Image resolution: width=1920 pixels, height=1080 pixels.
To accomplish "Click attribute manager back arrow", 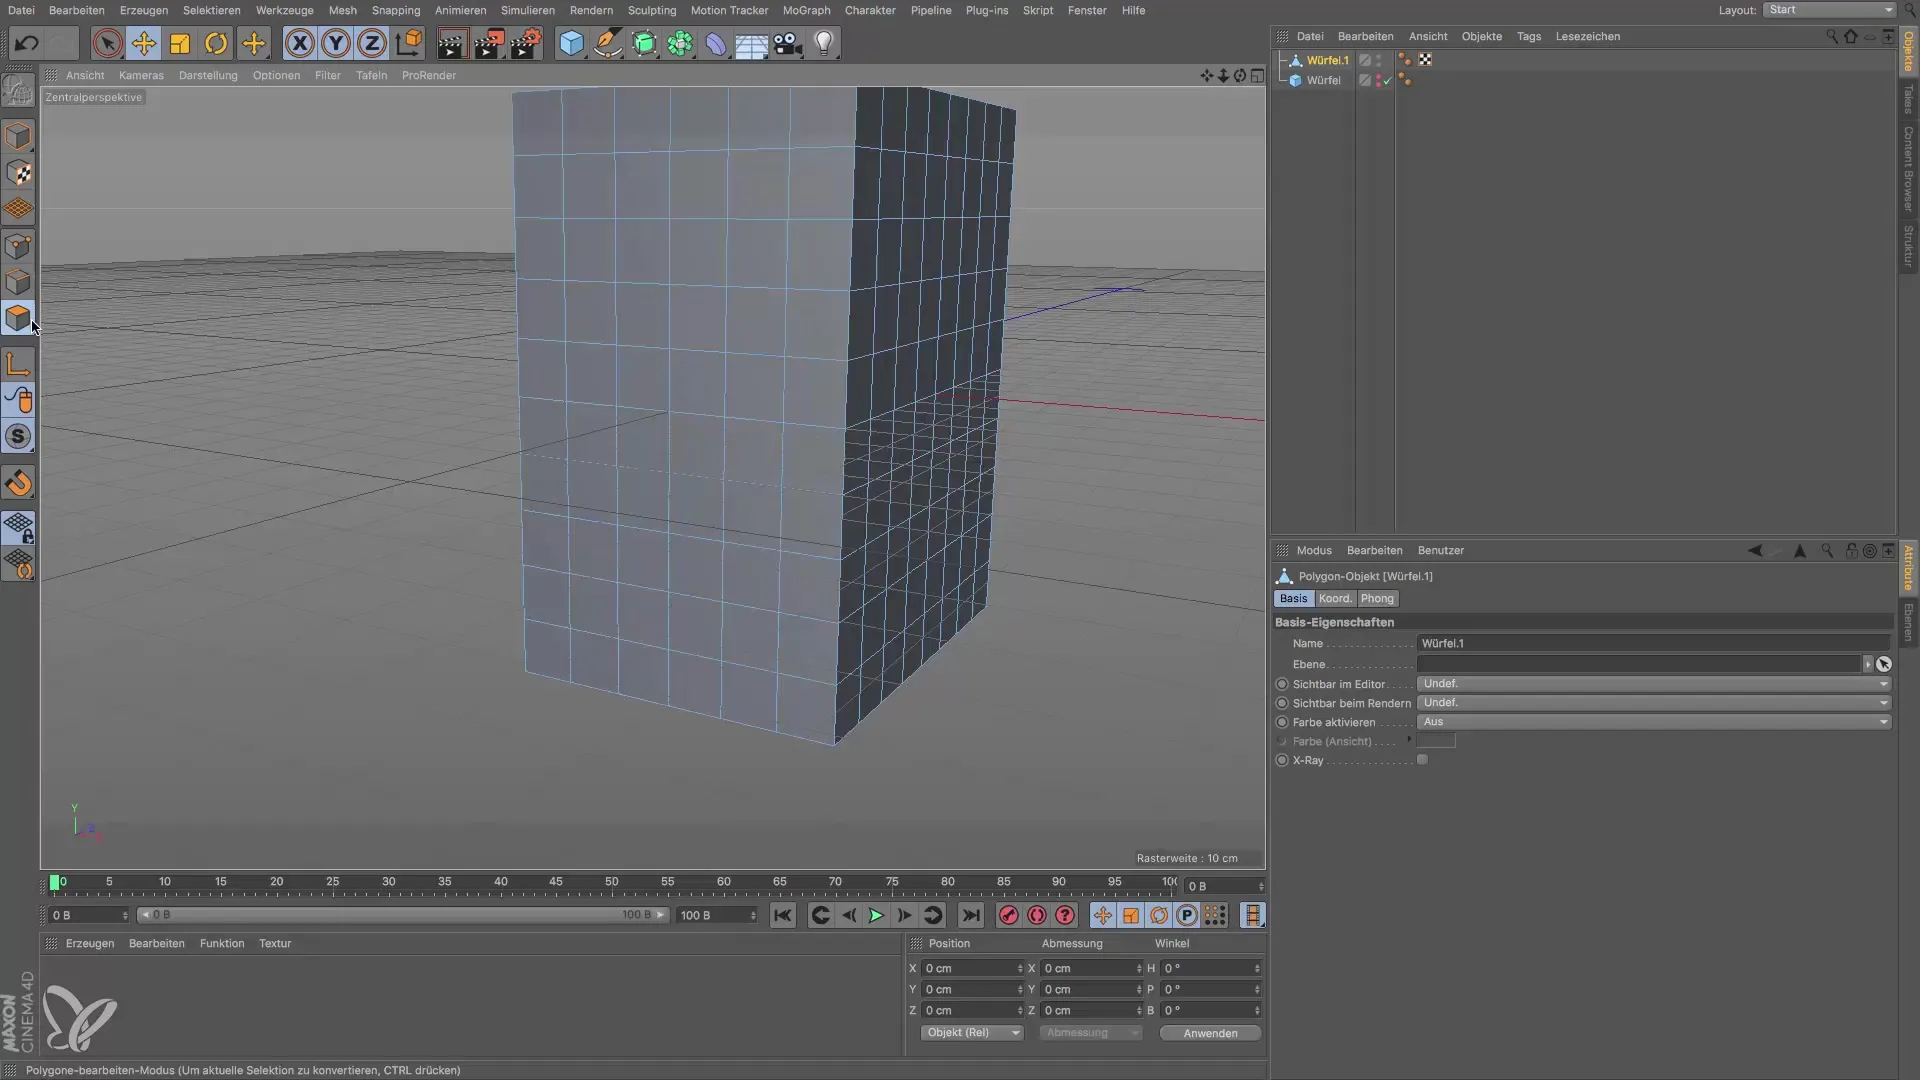I will [x=1754, y=550].
